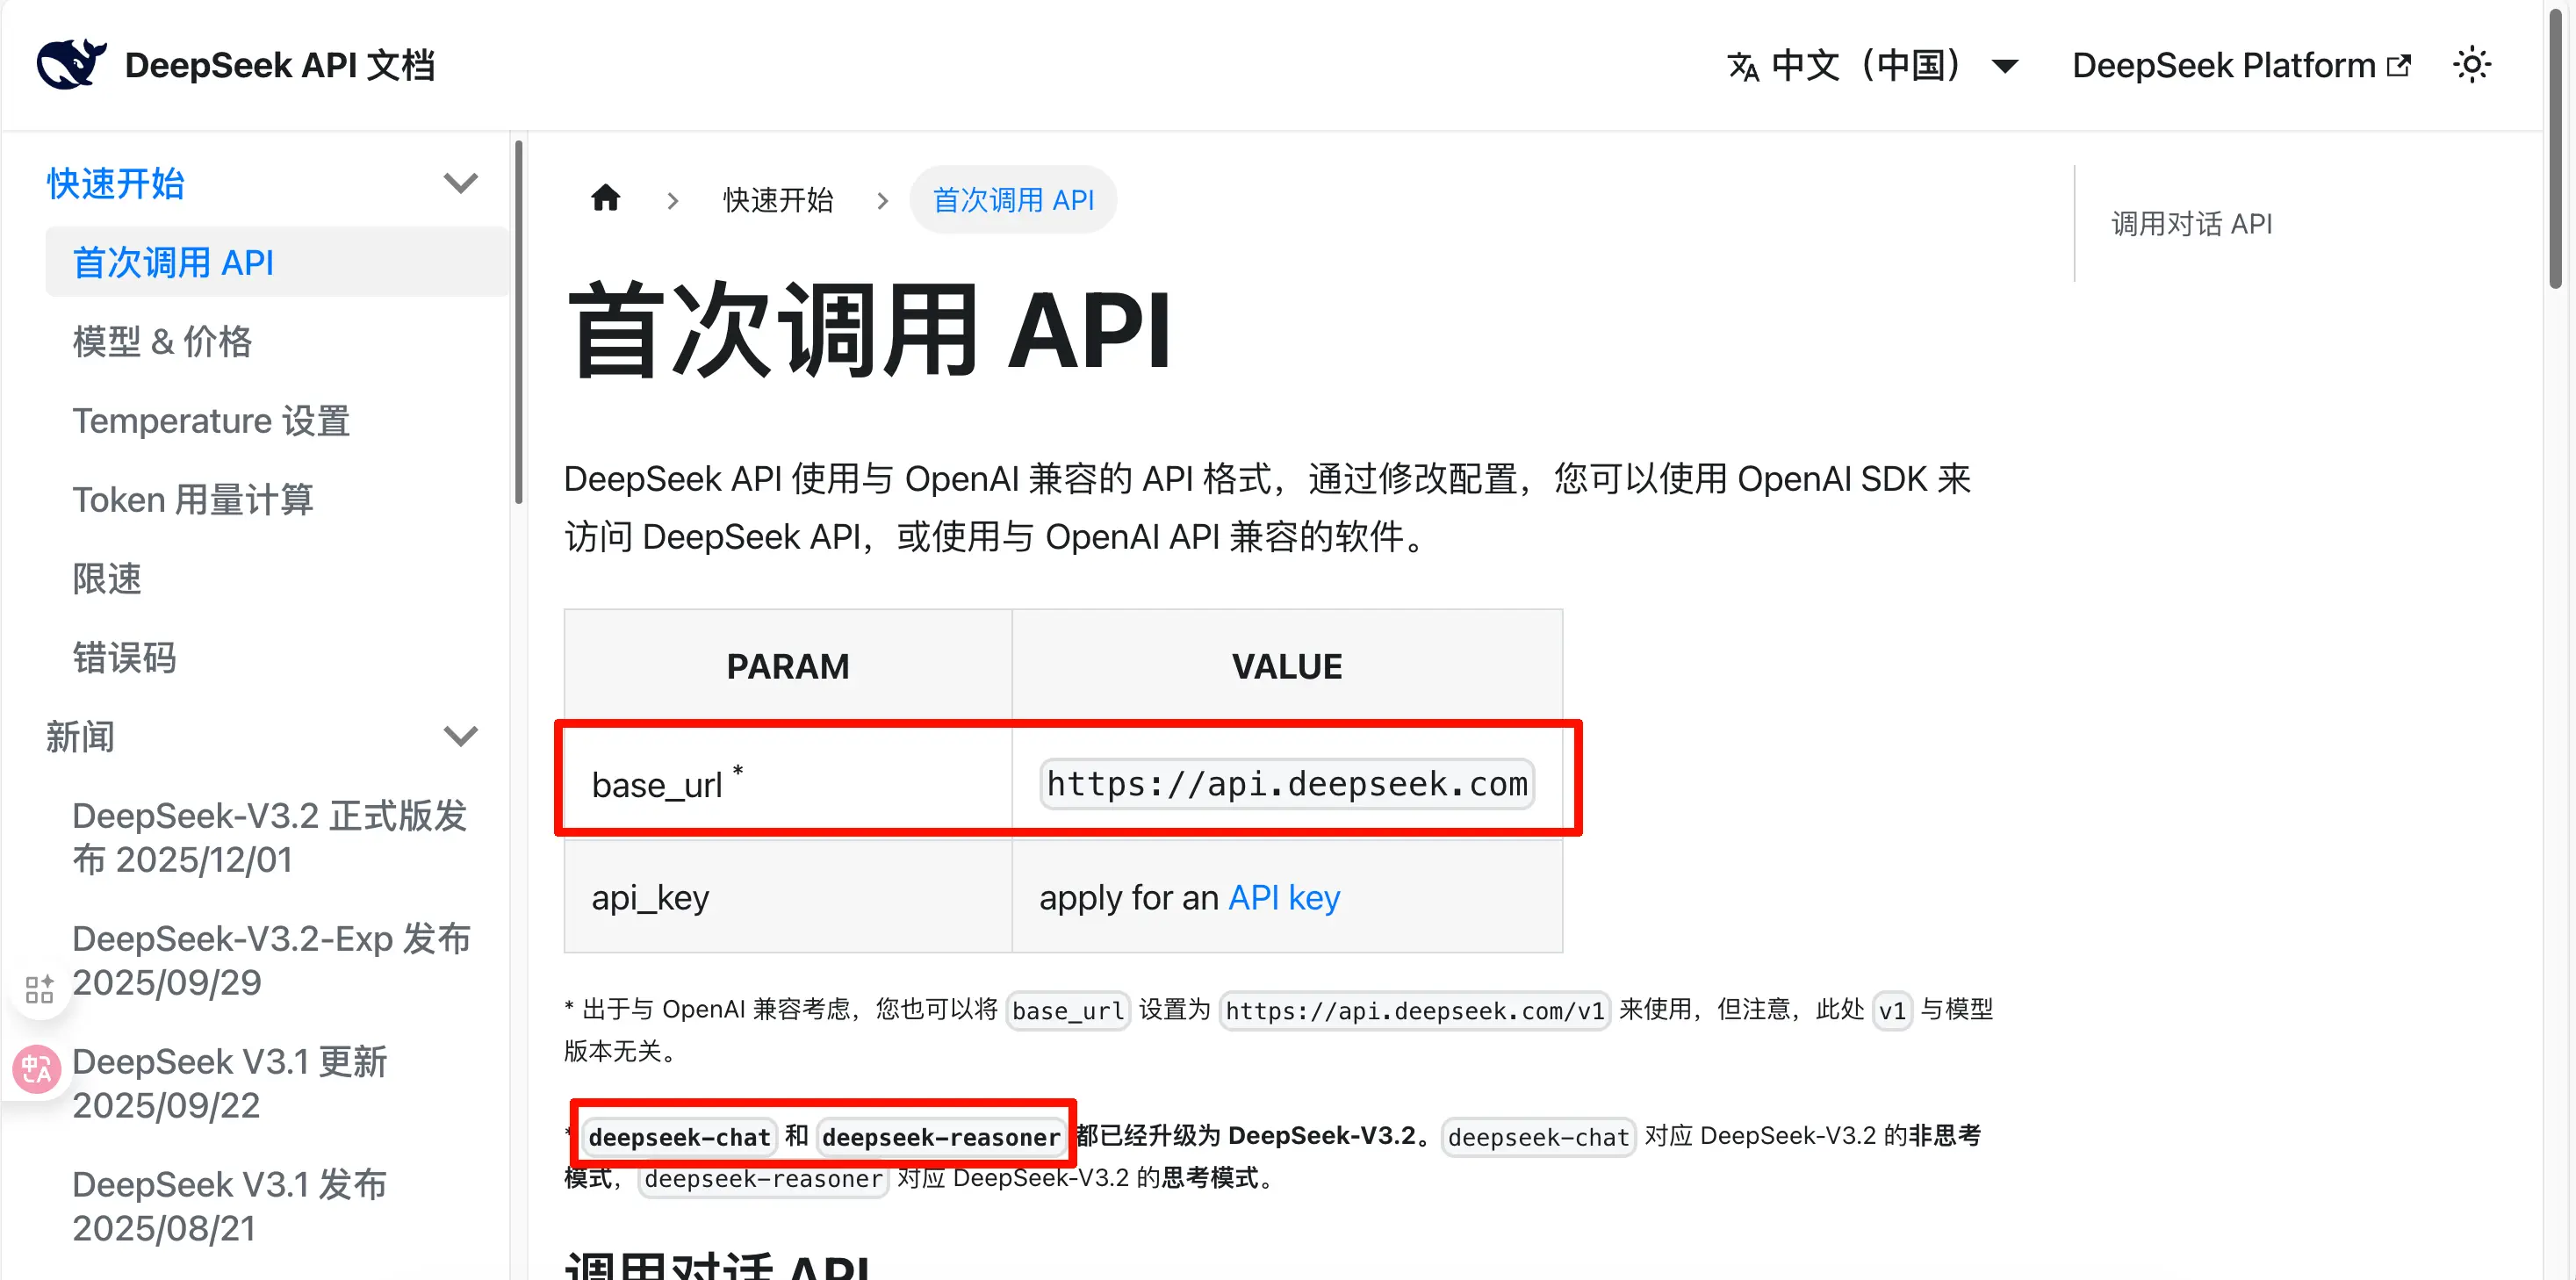
Task: Go to Token 用量计算 page
Action: [x=193, y=499]
